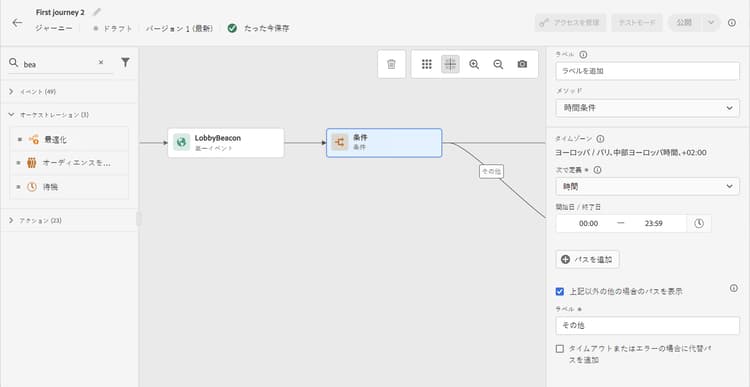Zoom out on the canvas

coord(498,64)
